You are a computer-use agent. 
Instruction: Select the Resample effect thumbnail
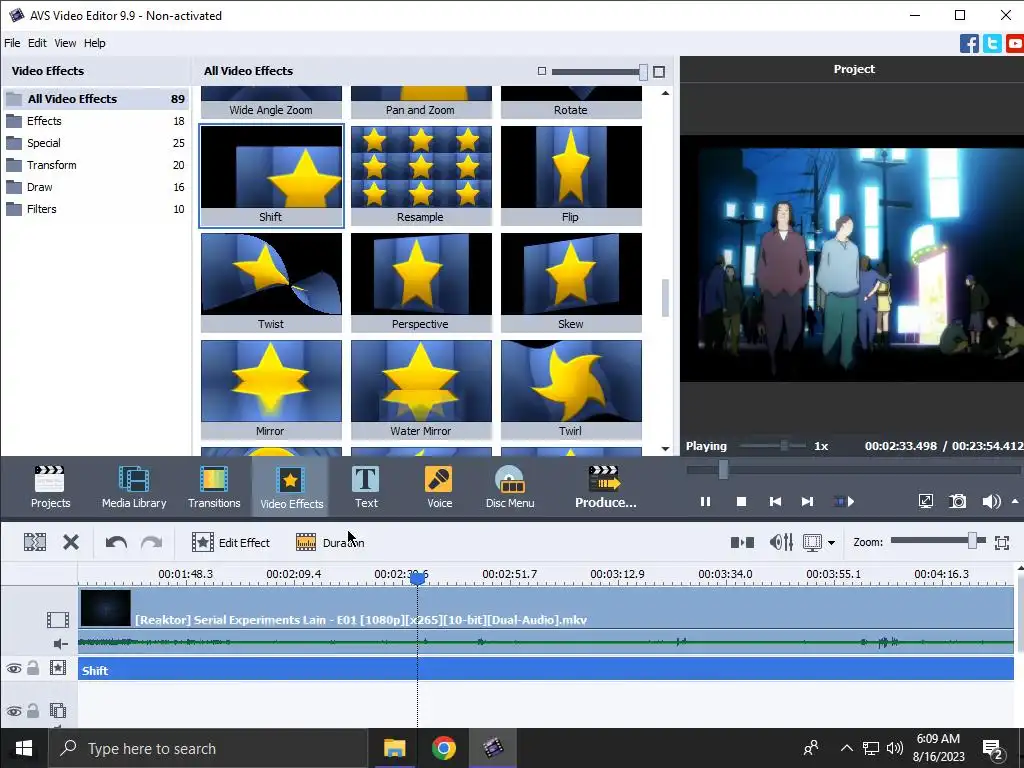(421, 175)
